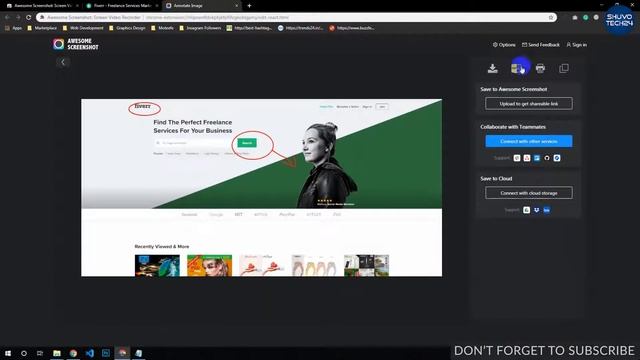Click the Awesome Screenshot logo
Viewport: 640px width, 360px height.
coord(76,44)
